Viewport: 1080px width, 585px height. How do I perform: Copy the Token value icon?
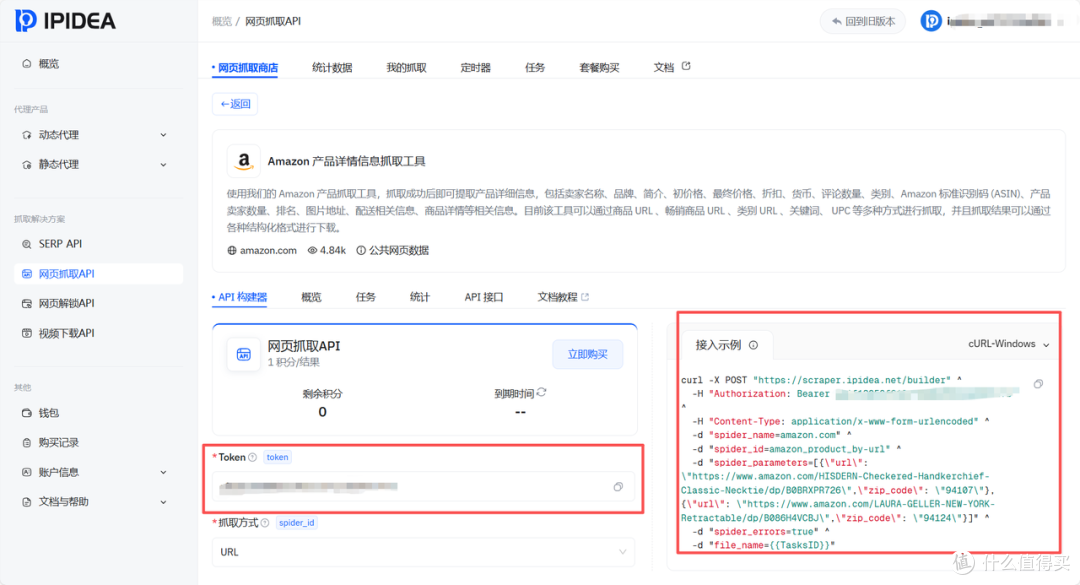click(x=618, y=486)
